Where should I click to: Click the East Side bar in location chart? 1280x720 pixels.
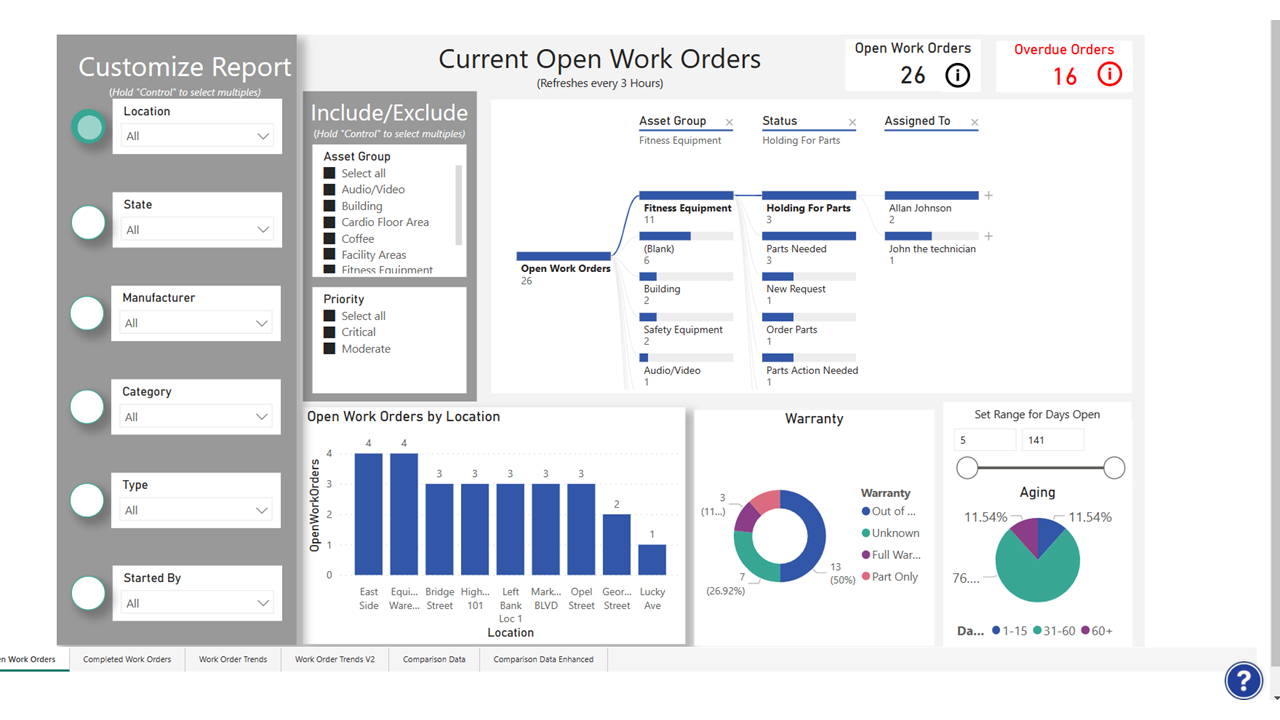tap(369, 514)
